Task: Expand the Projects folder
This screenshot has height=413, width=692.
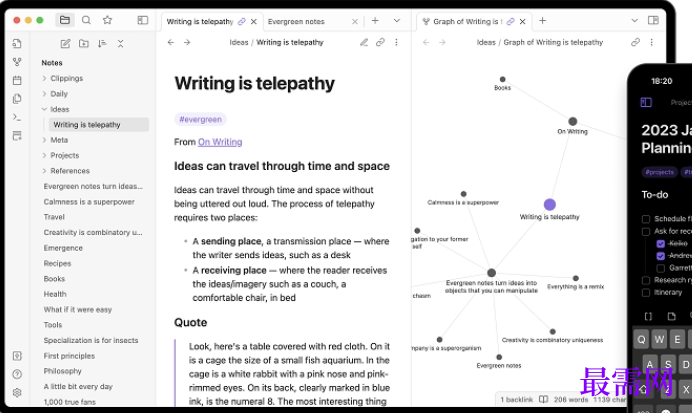Action: (x=44, y=155)
